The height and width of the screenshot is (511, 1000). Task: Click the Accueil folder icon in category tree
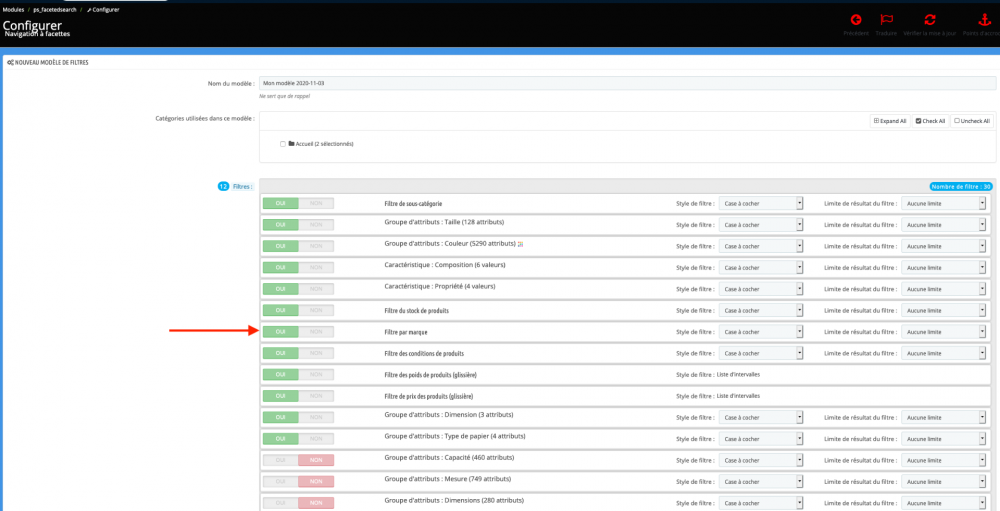291,143
